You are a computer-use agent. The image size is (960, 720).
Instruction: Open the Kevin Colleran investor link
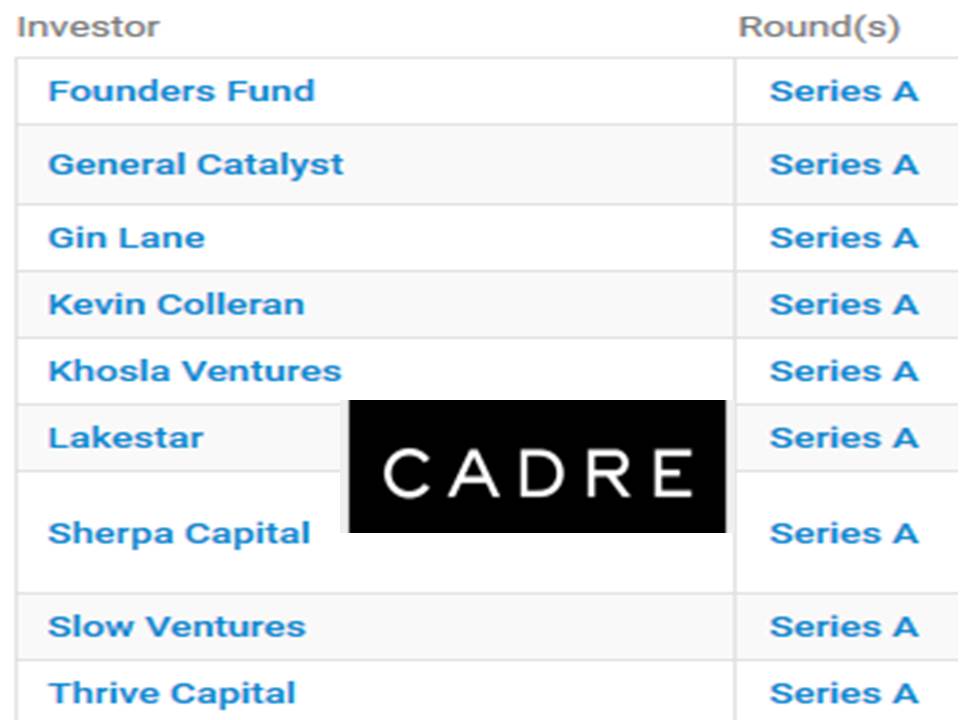[176, 304]
